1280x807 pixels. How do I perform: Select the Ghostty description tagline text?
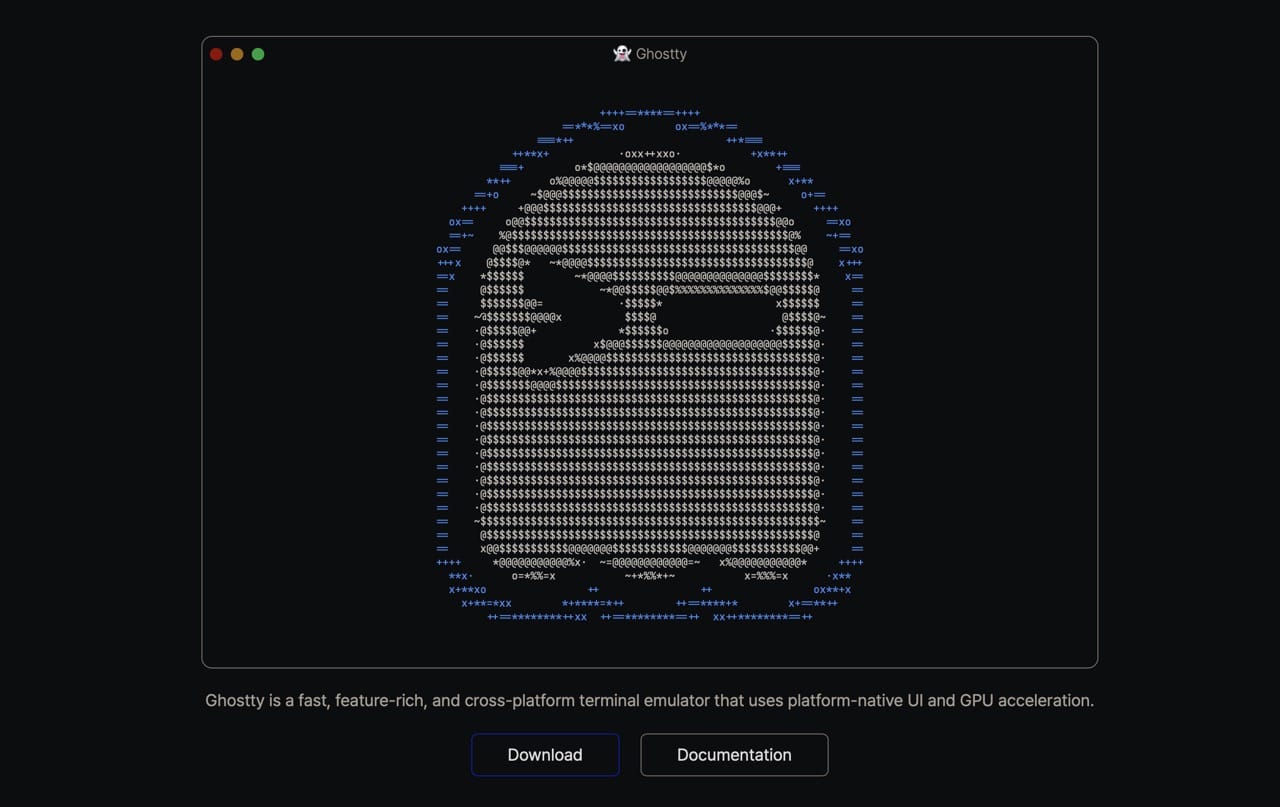[x=650, y=700]
